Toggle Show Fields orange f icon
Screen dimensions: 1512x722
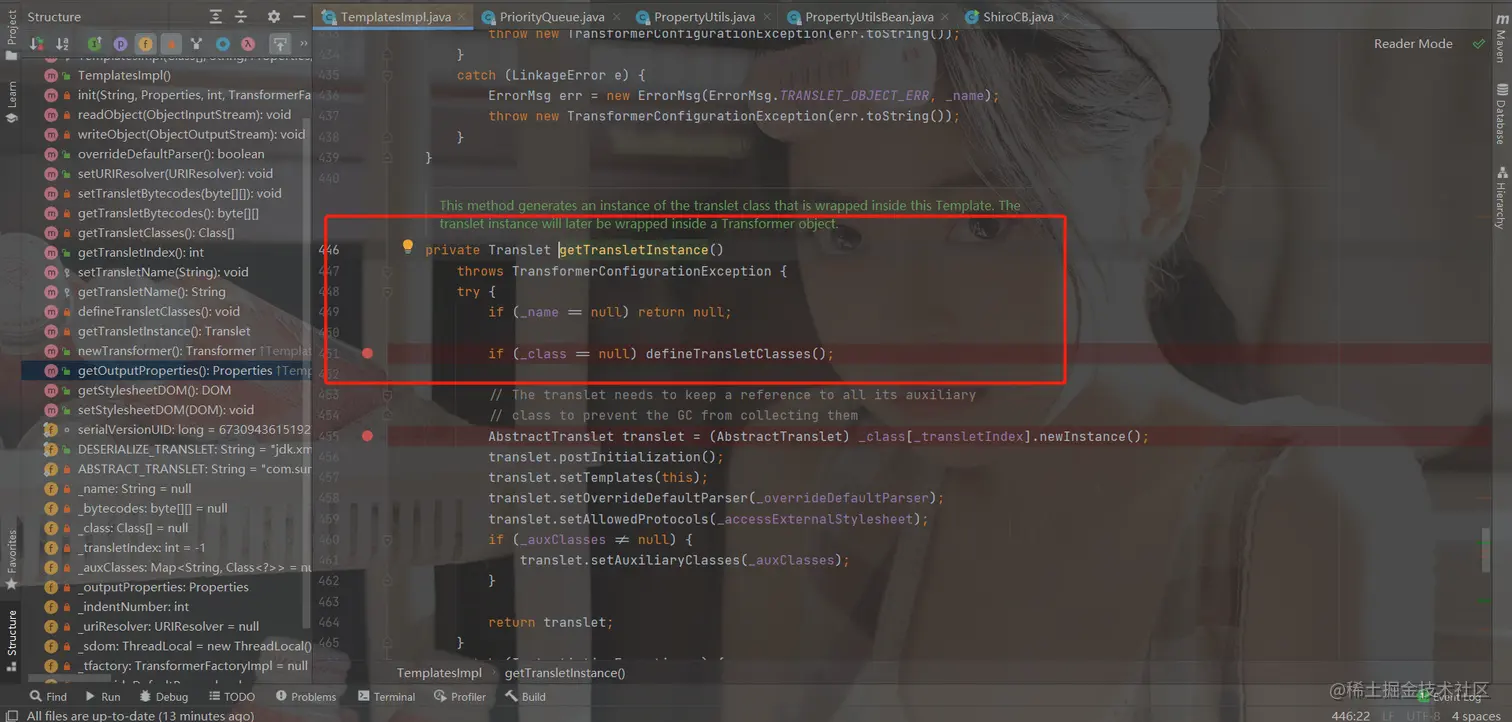(146, 44)
